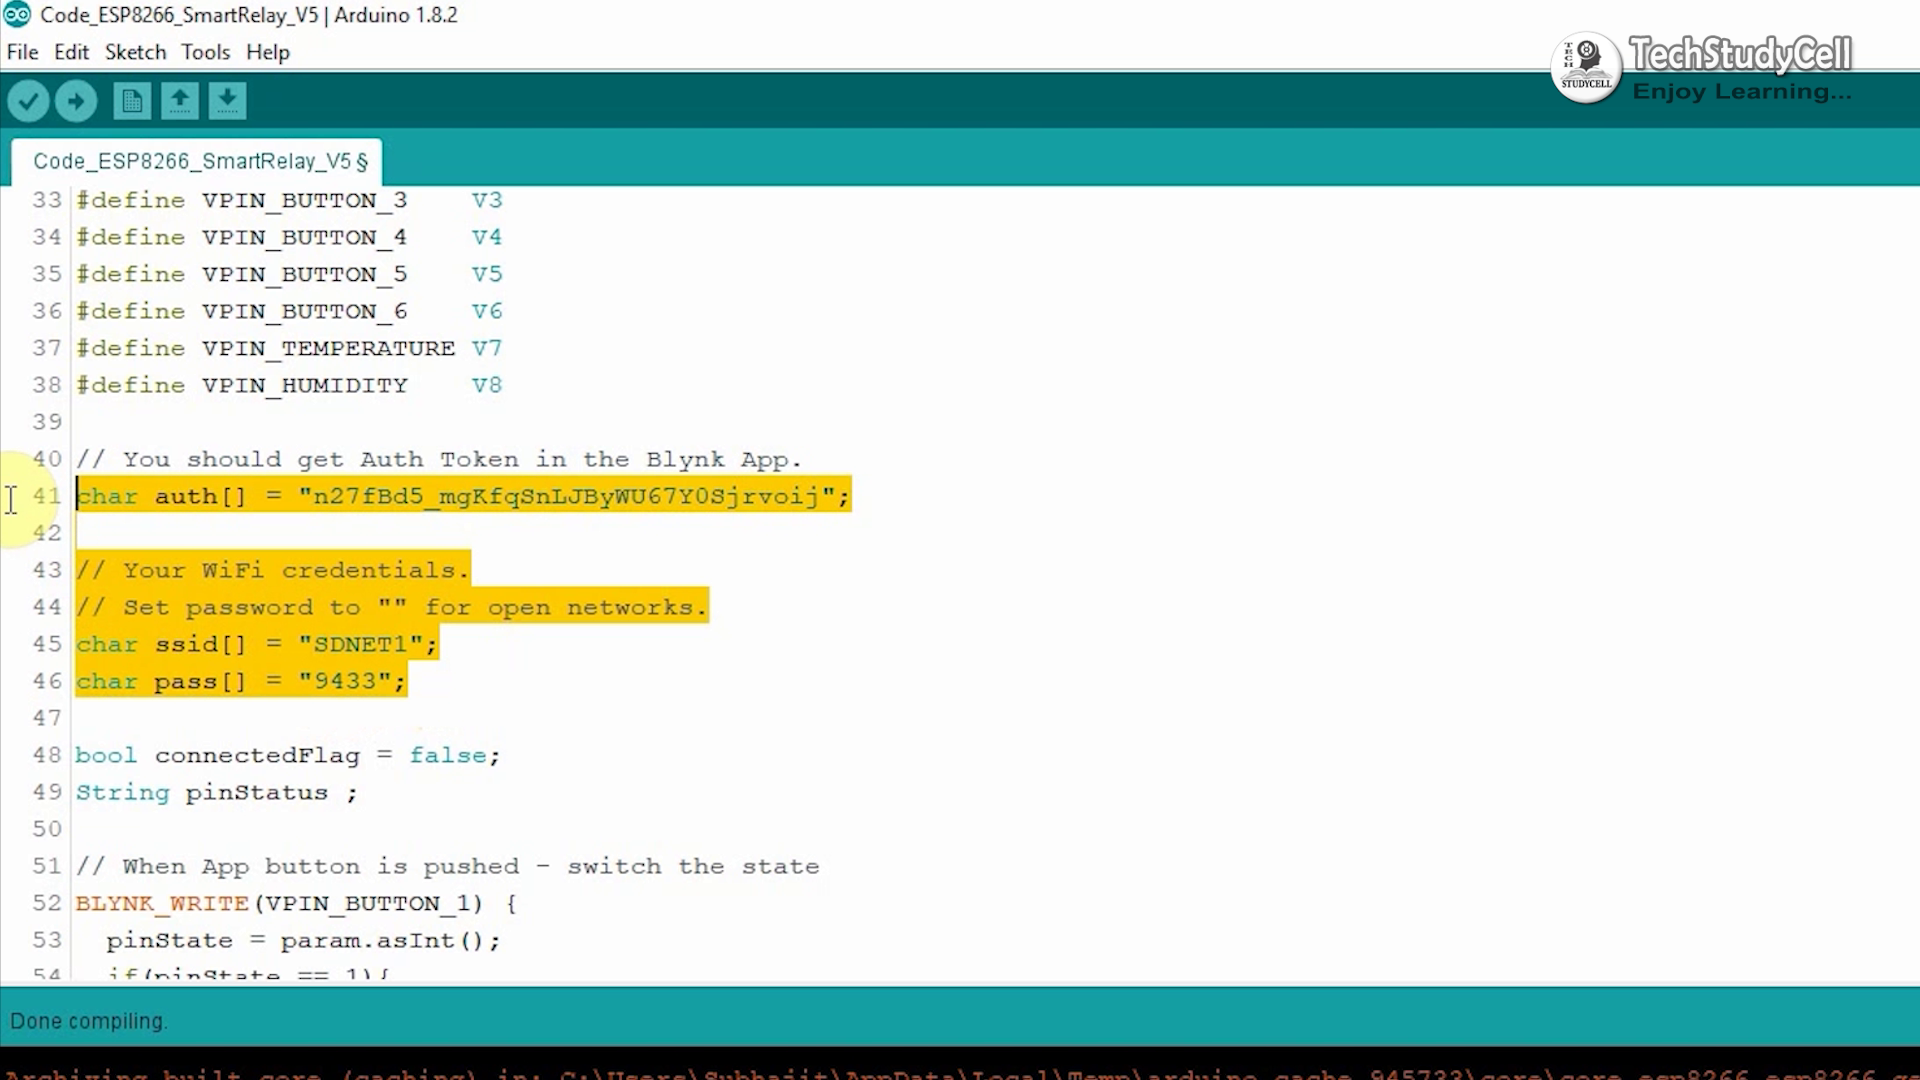The height and width of the screenshot is (1080, 1920).
Task: Click the highlighted auth token line
Action: coord(460,496)
